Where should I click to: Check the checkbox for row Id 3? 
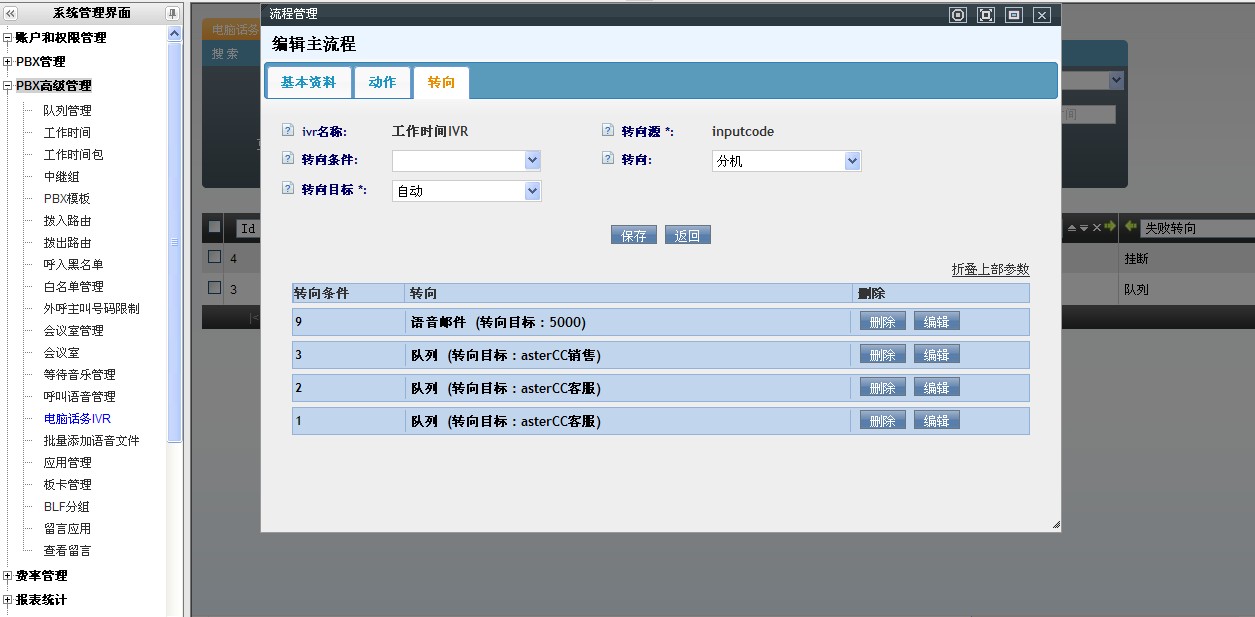click(x=214, y=288)
